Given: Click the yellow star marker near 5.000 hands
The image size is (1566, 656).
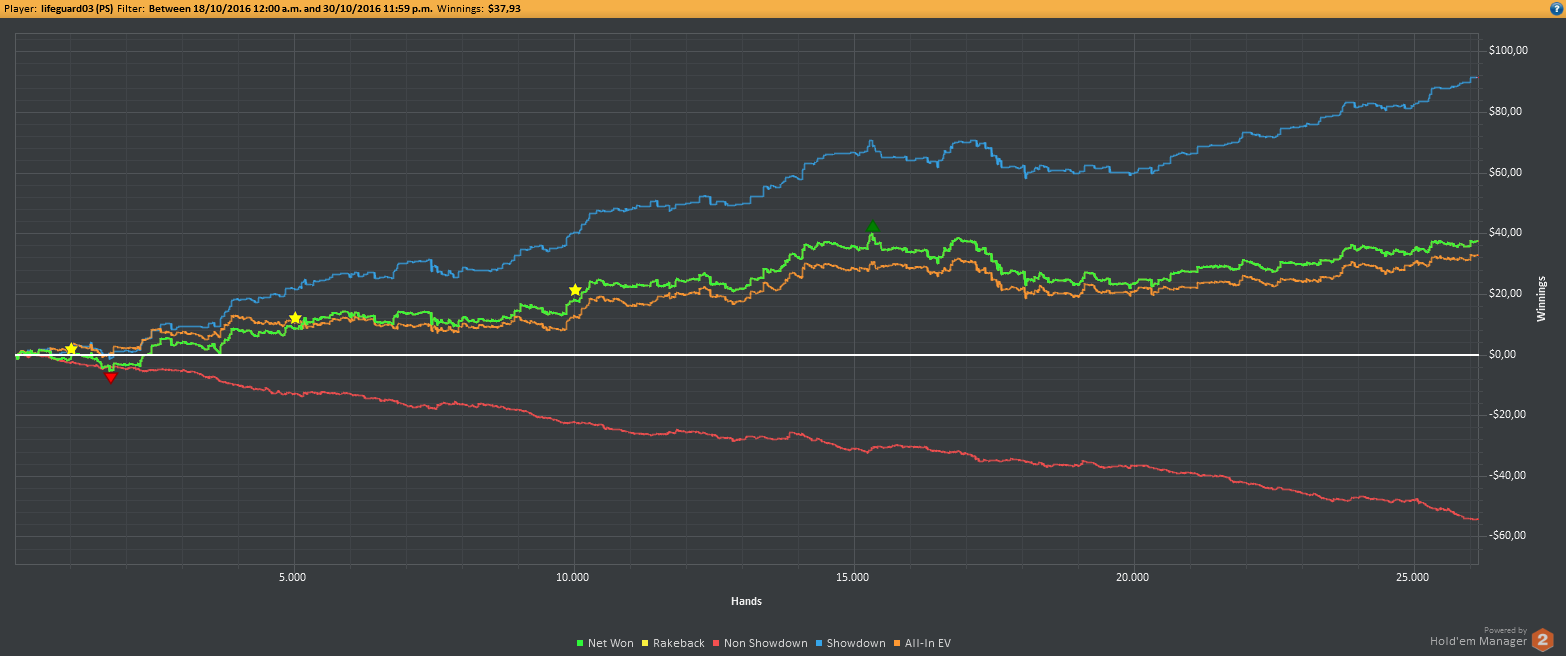Looking at the screenshot, I should (295, 318).
